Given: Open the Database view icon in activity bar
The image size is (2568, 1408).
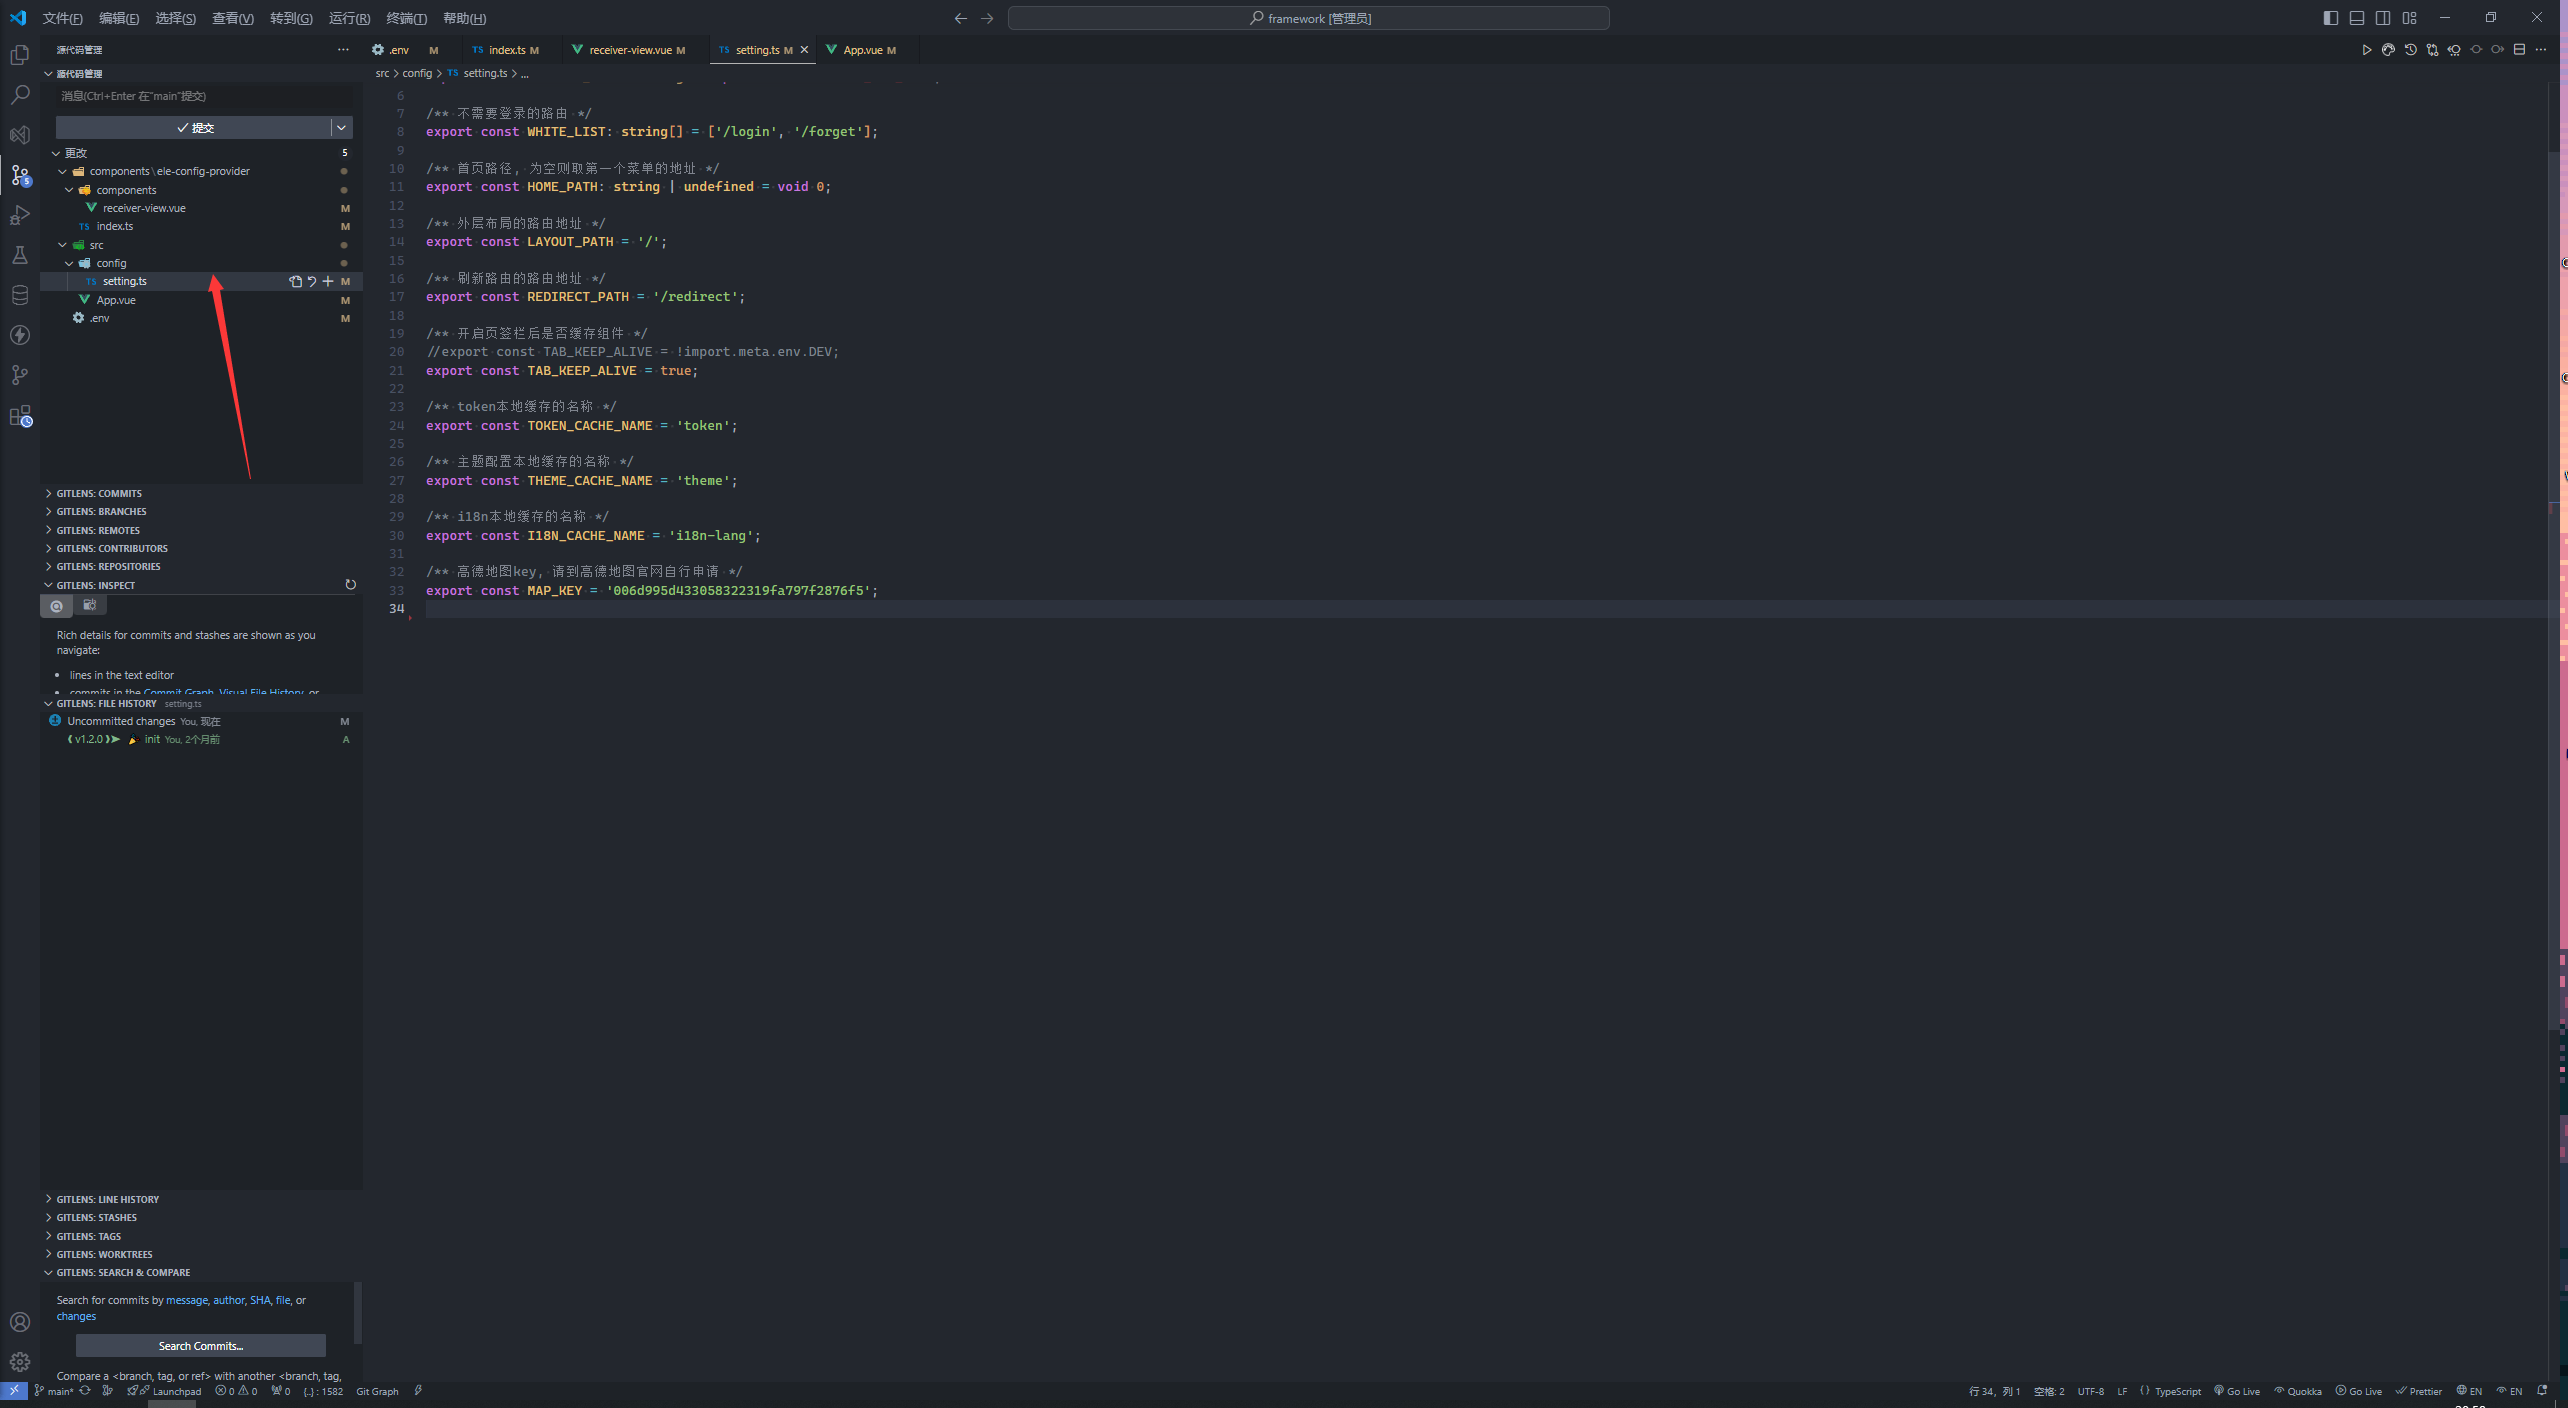Looking at the screenshot, I should click(x=19, y=295).
